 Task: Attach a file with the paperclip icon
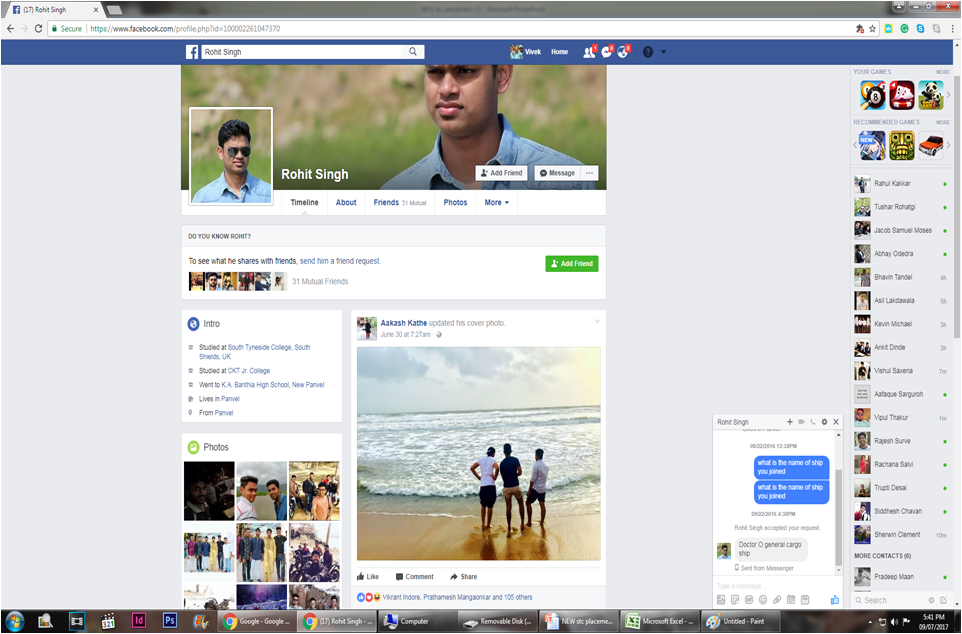(777, 600)
